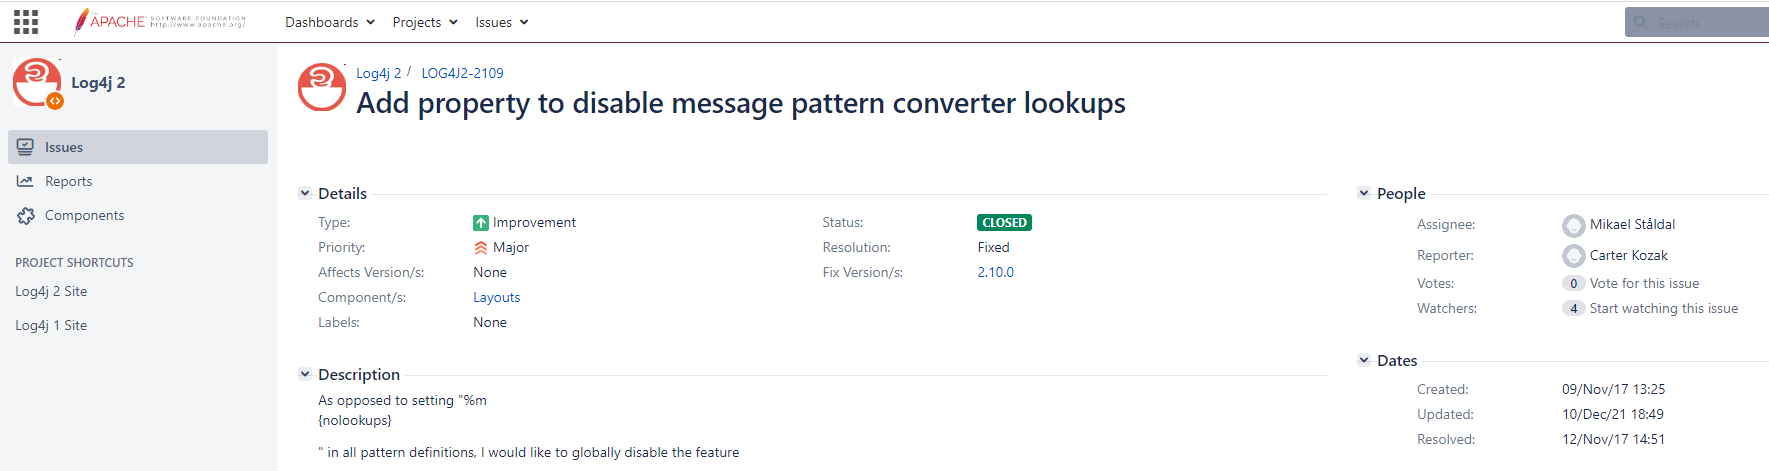
Task: Click the Reports chart icon
Action: pyautogui.click(x=25, y=181)
